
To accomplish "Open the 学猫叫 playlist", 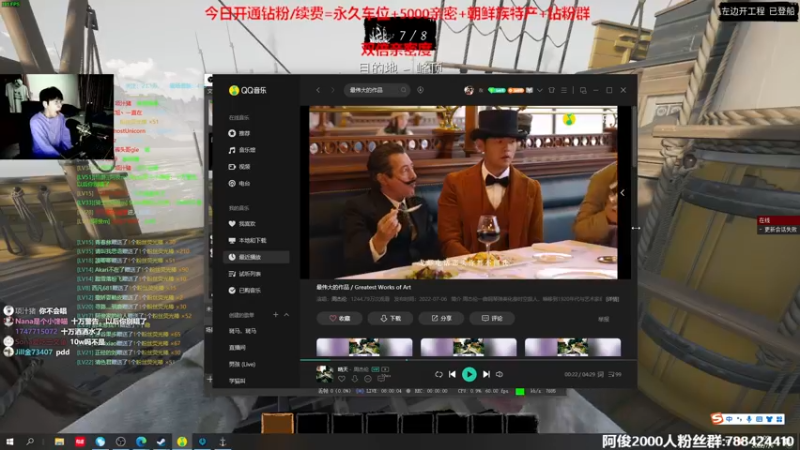I will (237, 381).
